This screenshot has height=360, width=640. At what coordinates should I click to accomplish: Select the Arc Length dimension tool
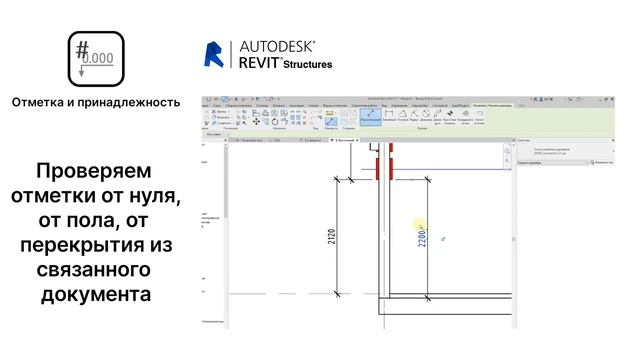pos(438,117)
